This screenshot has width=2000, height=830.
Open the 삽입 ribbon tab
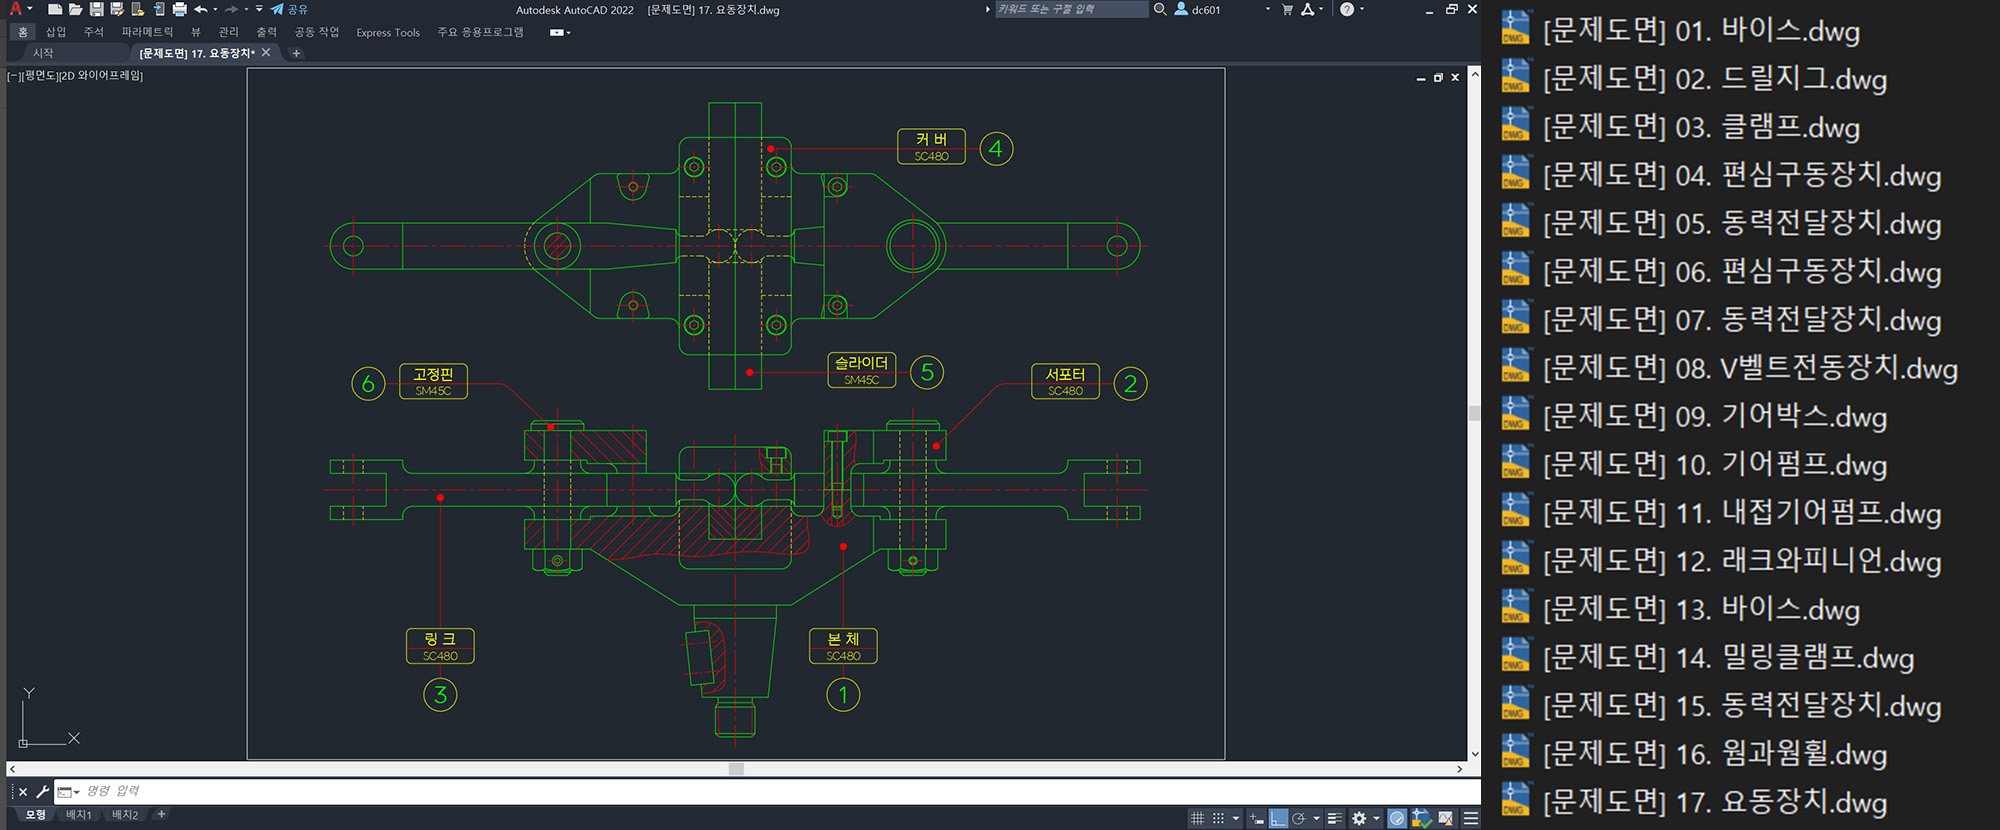point(56,32)
